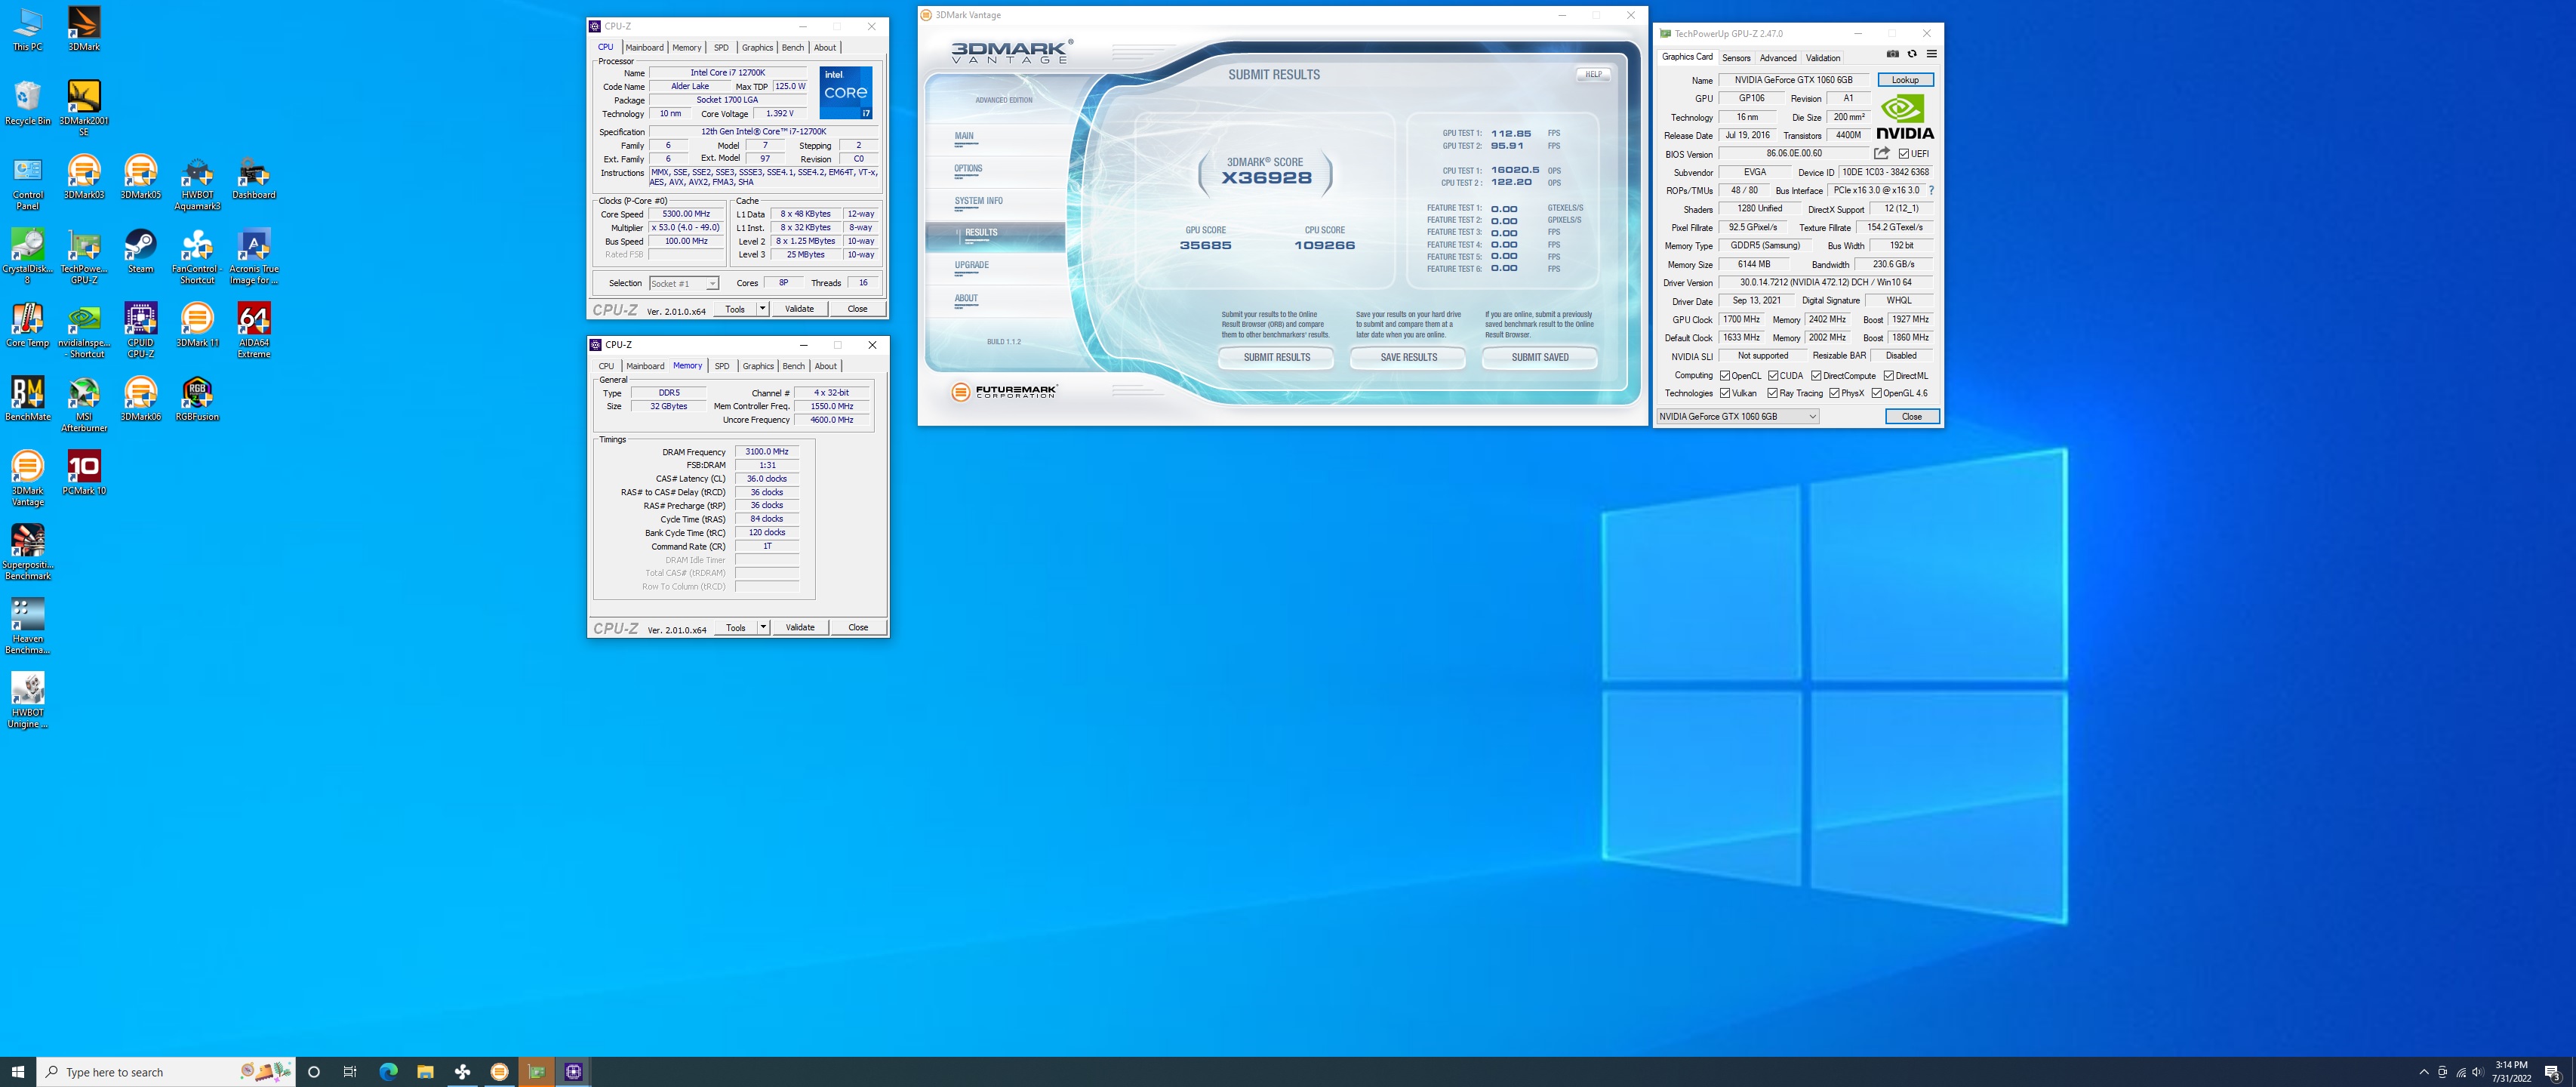
Task: Open Microsoft Edge from the taskbar
Action: pos(388,1072)
